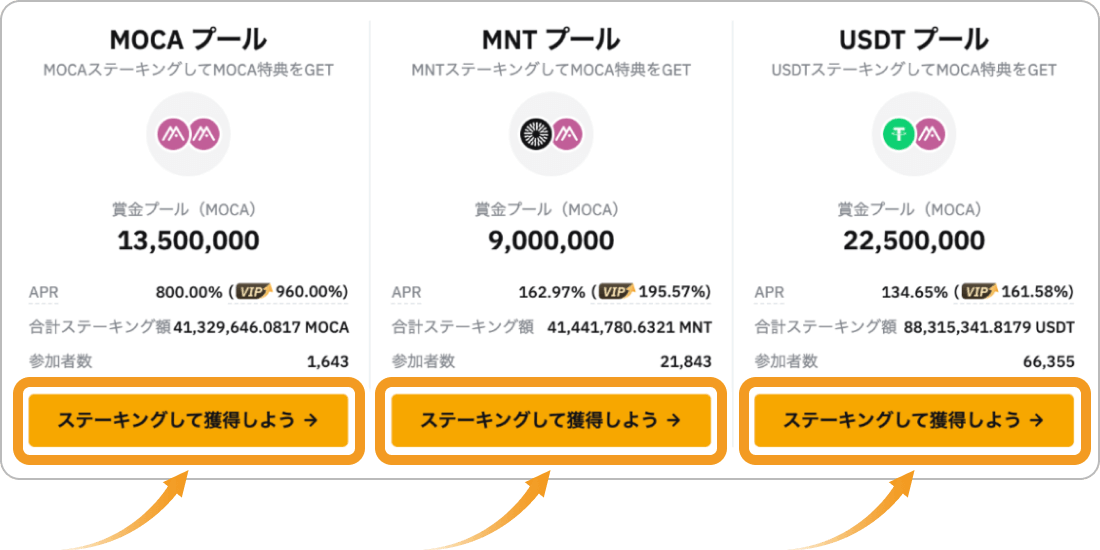Image resolution: width=1100 pixels, height=550 pixels.
Task: Click the pink MOCA icon in MNT pool
Action: (565, 134)
